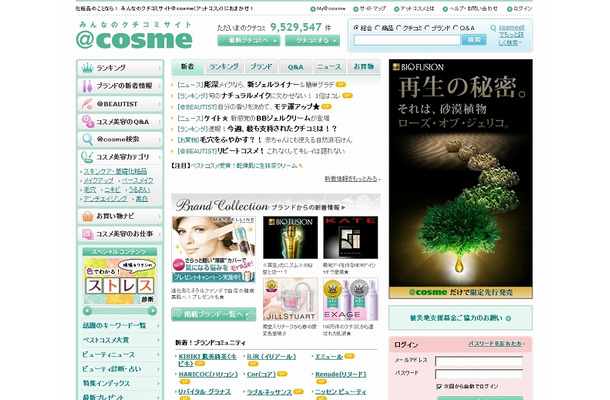Expand 話題のキーワード一覧 sidebar item
The width and height of the screenshot is (610, 400).
point(121,326)
